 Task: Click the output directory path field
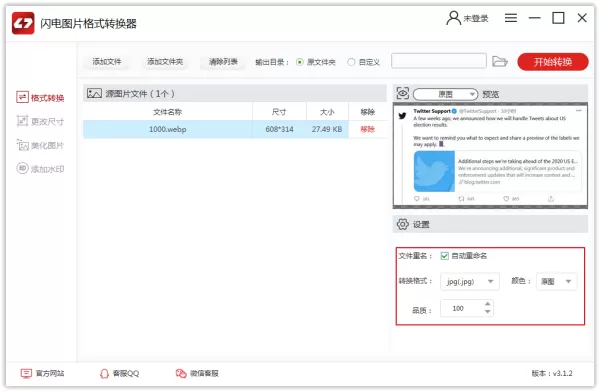pos(439,60)
